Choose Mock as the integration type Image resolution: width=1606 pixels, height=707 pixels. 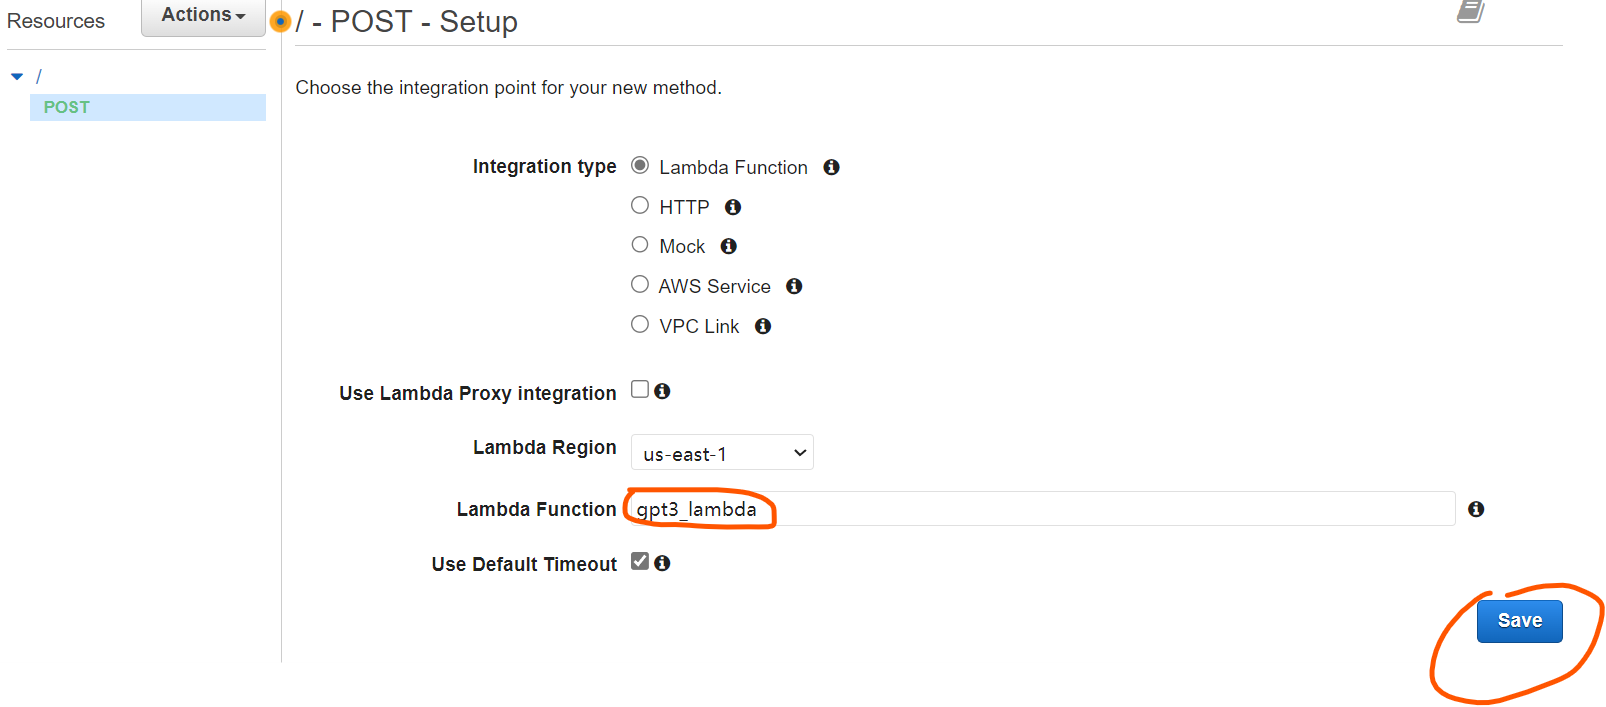point(640,244)
